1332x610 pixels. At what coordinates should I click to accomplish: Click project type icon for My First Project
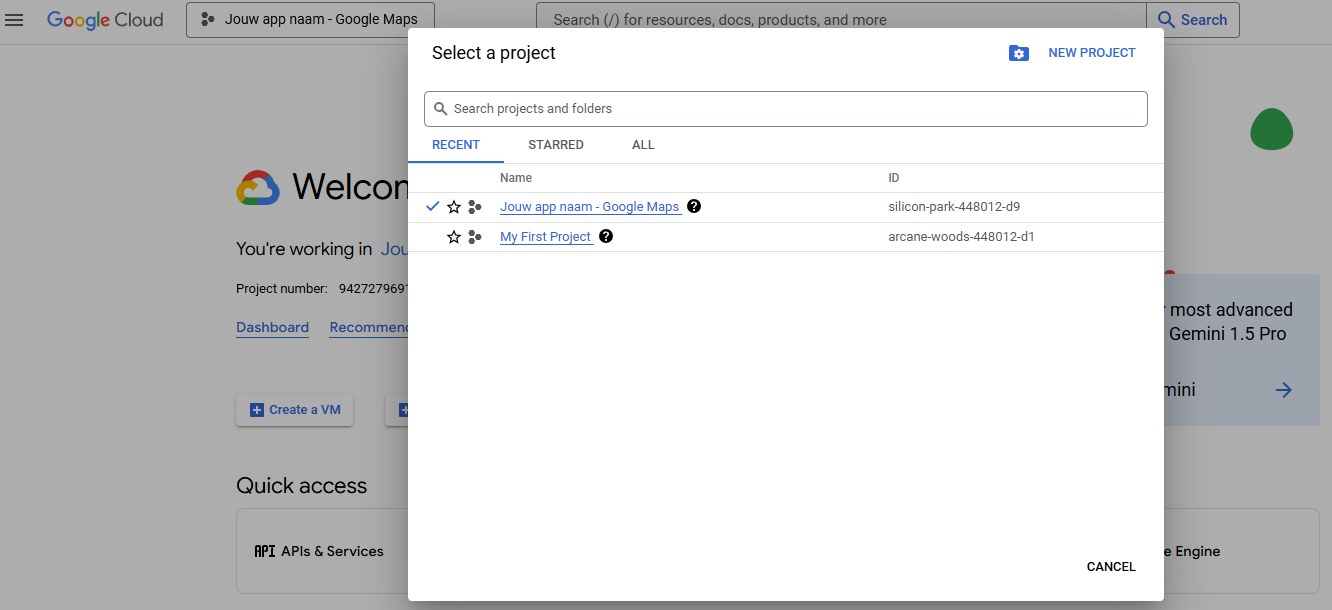click(475, 237)
